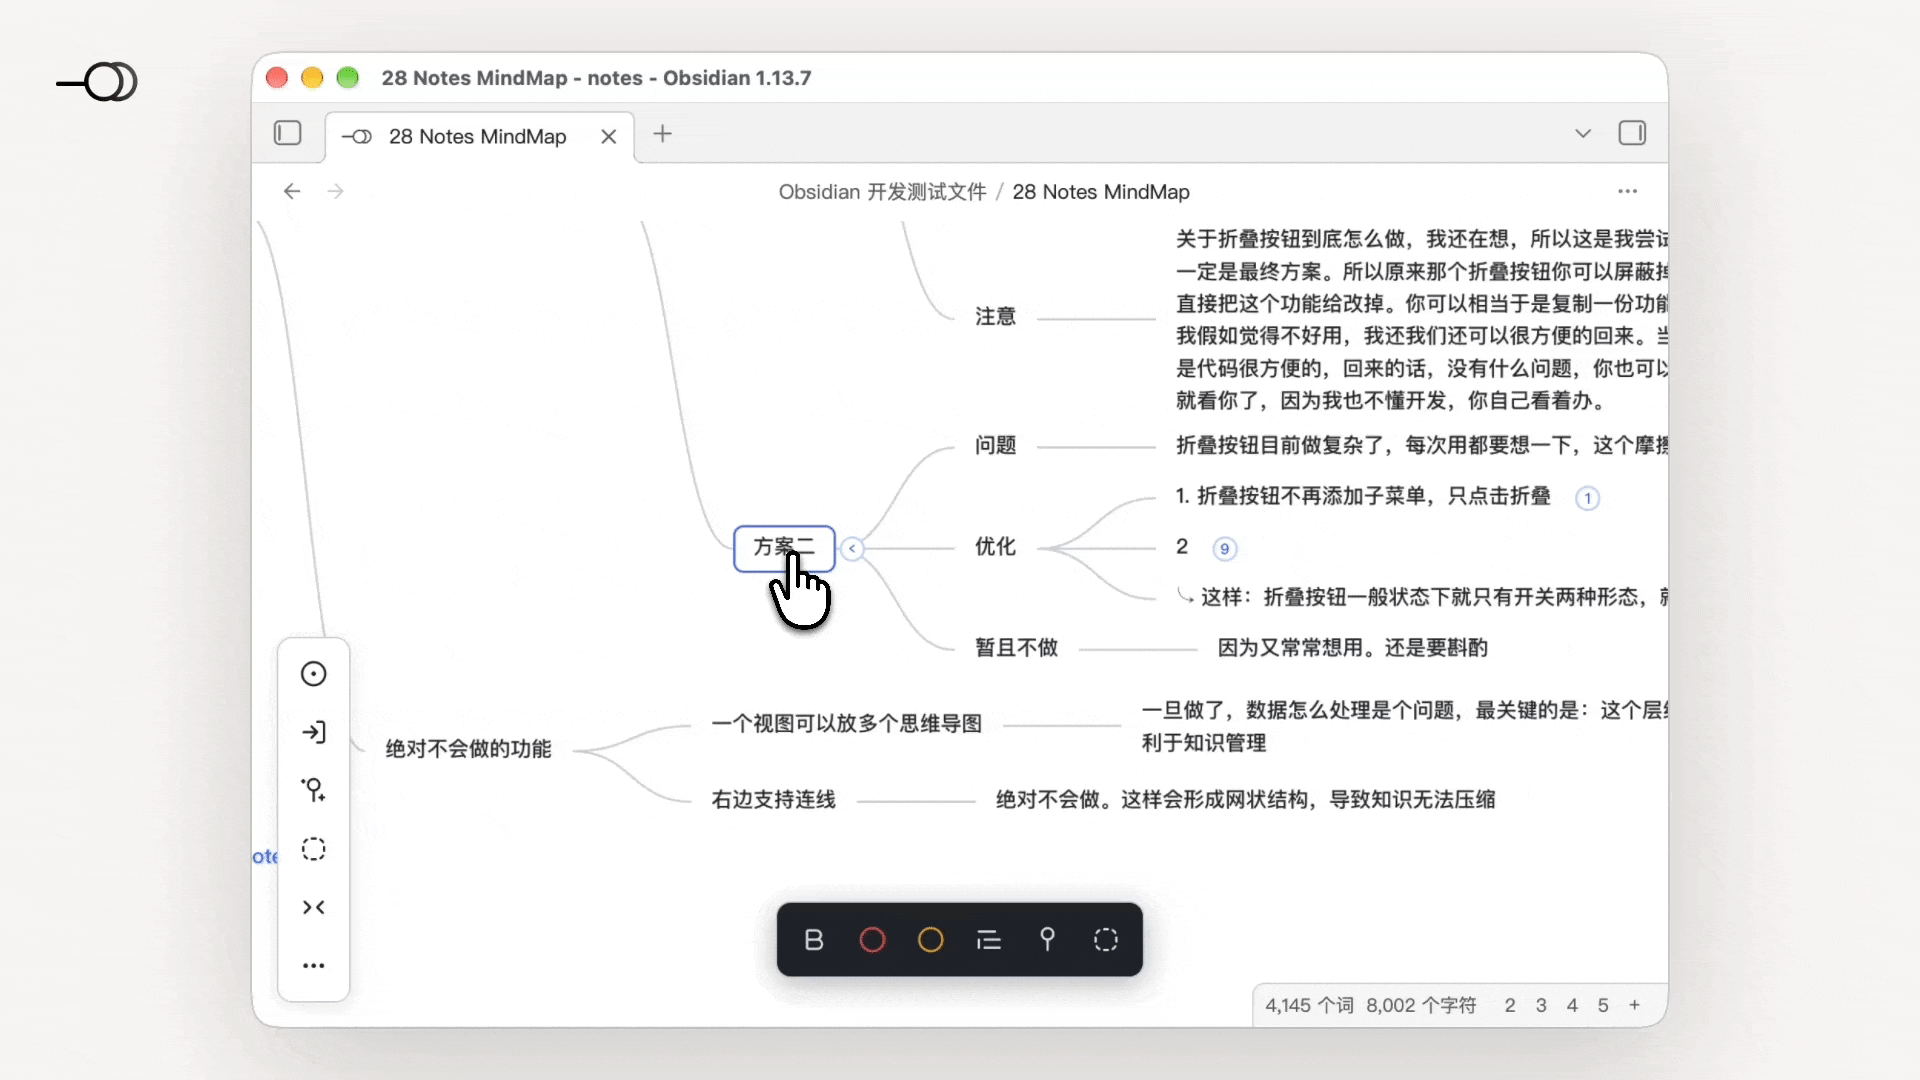Collapse the 方案二 node with its chevron

(x=852, y=548)
